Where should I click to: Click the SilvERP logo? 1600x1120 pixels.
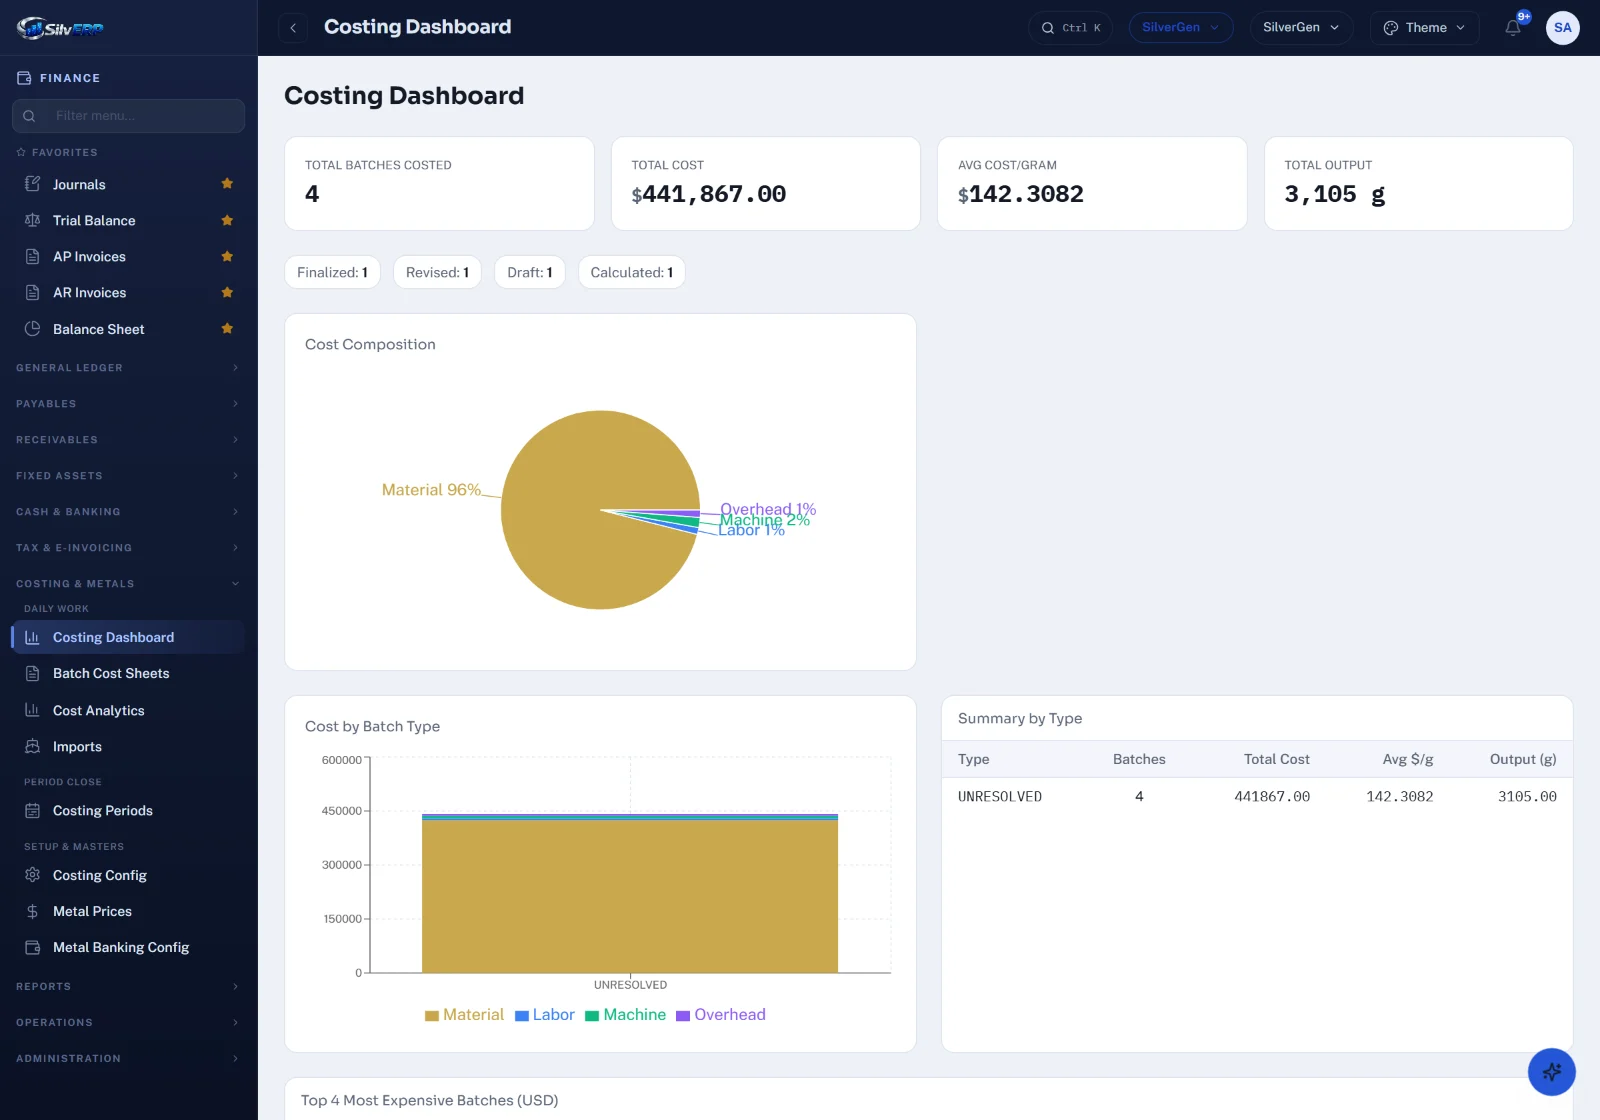[60, 28]
